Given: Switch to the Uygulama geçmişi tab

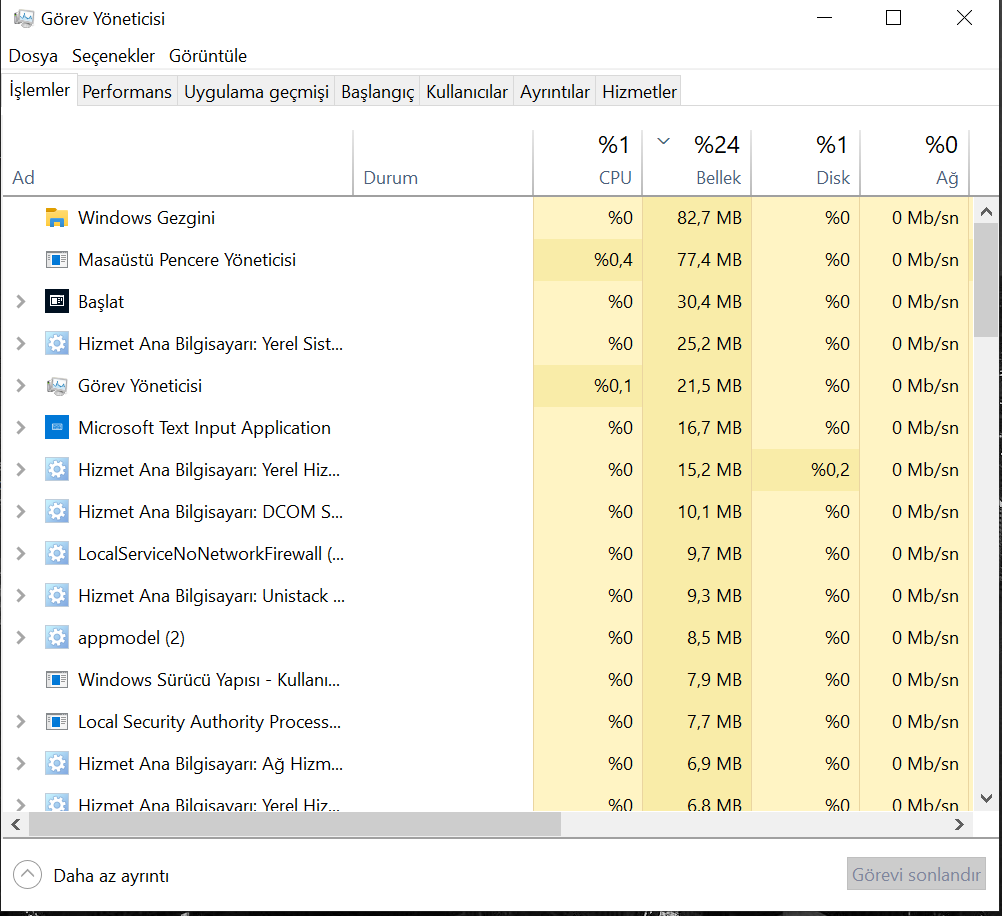Looking at the screenshot, I should [x=256, y=91].
